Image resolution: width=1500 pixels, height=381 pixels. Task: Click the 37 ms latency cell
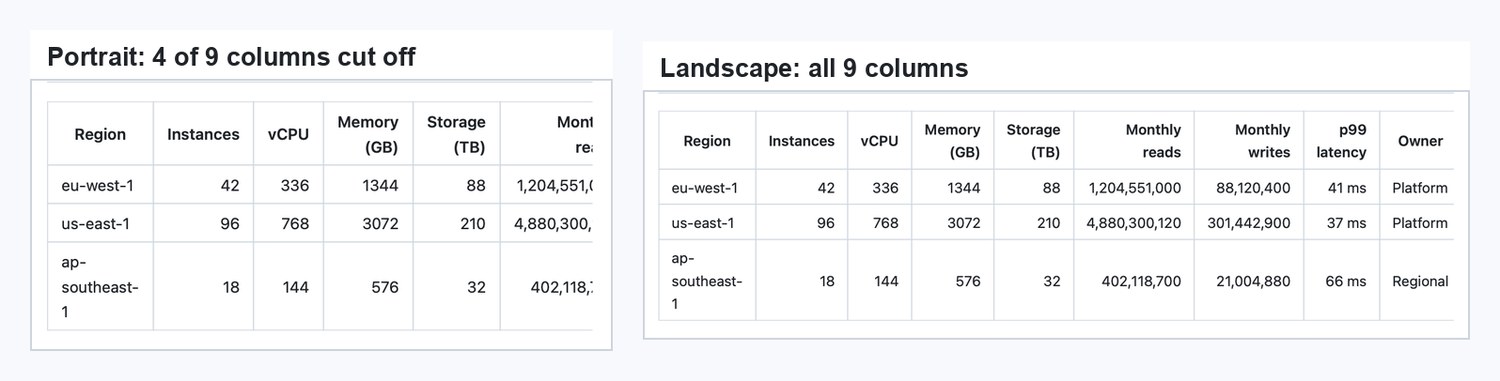(1341, 223)
